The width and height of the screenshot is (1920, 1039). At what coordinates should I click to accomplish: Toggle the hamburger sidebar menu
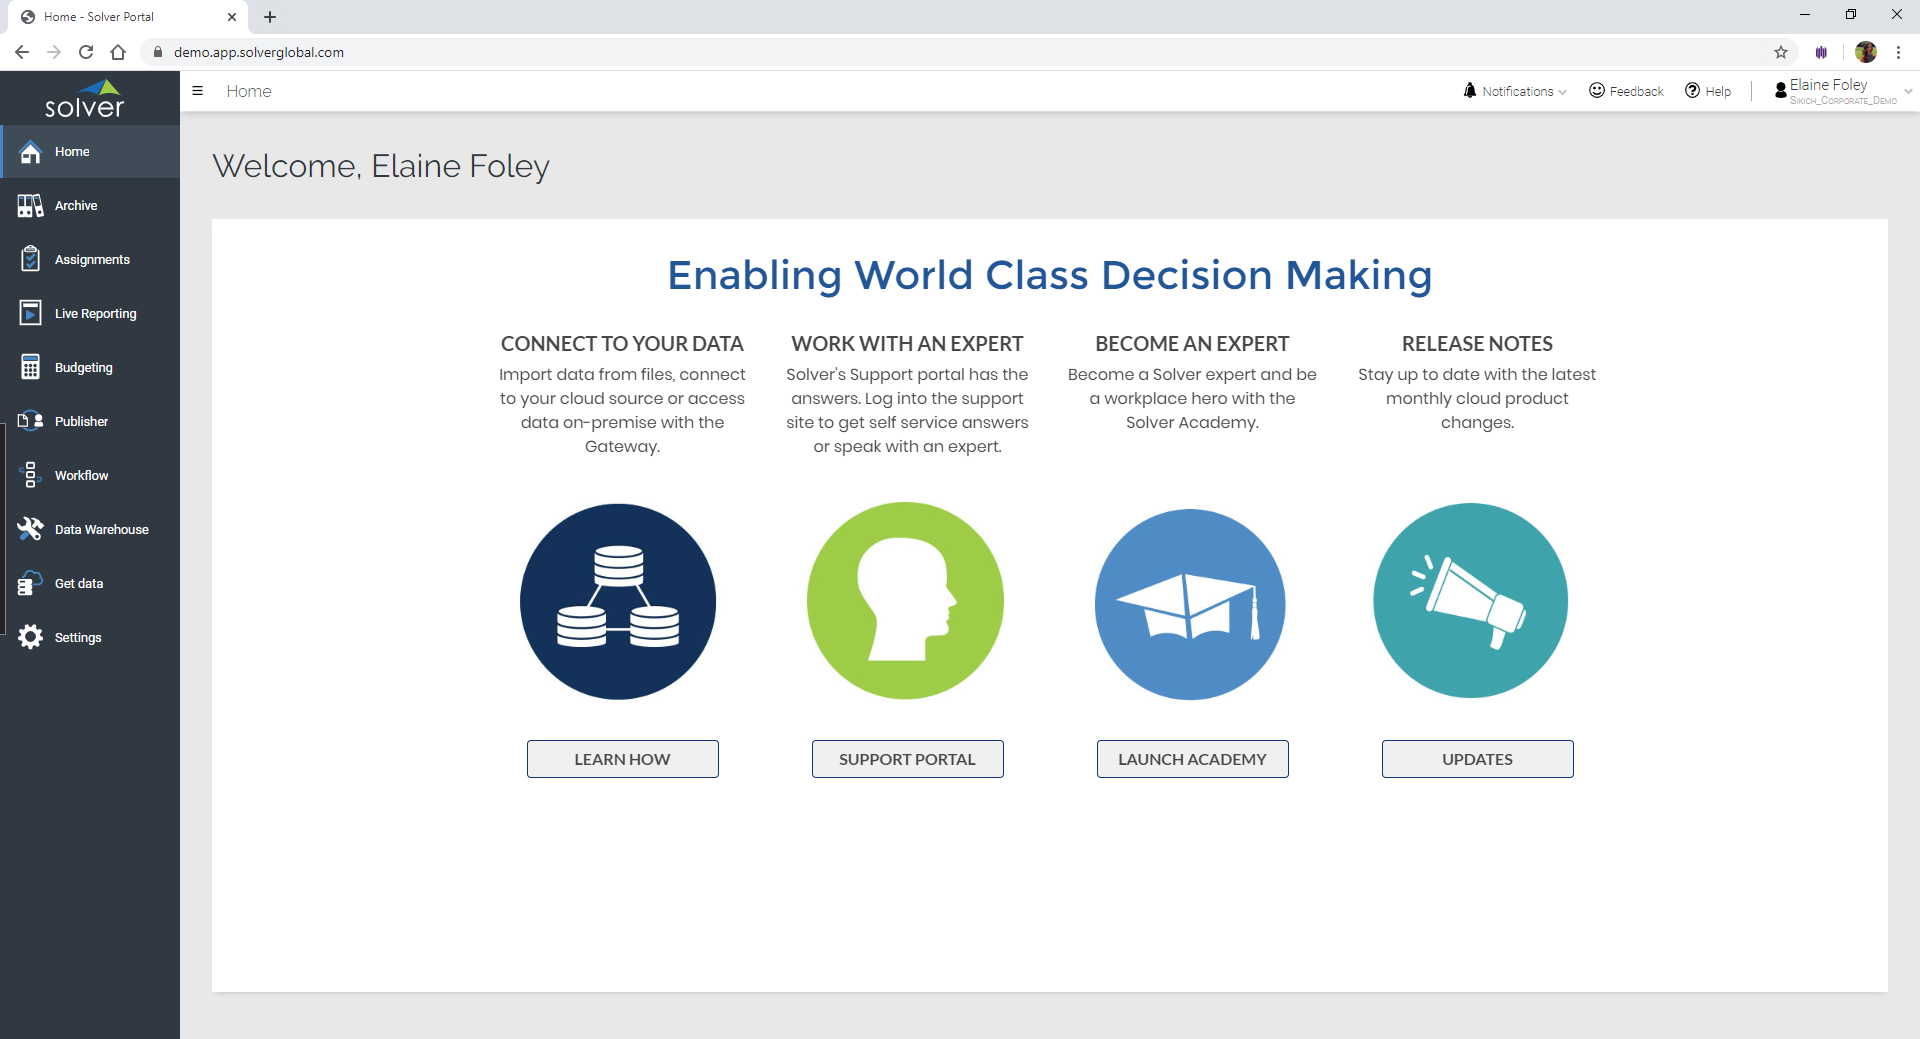pyautogui.click(x=197, y=91)
